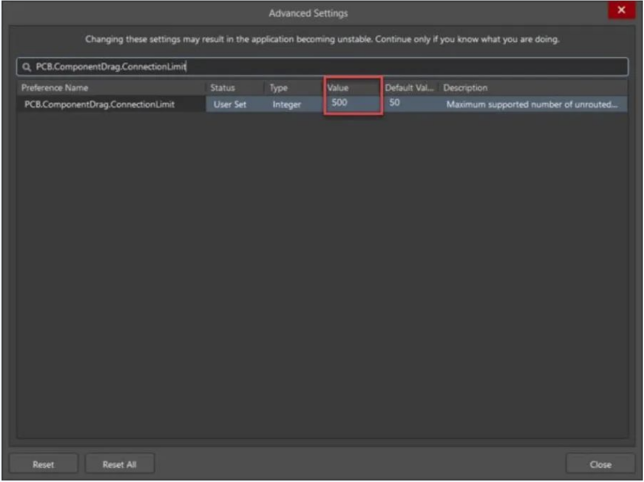
Task: Sort by Default Value column header
Action: click(x=409, y=88)
